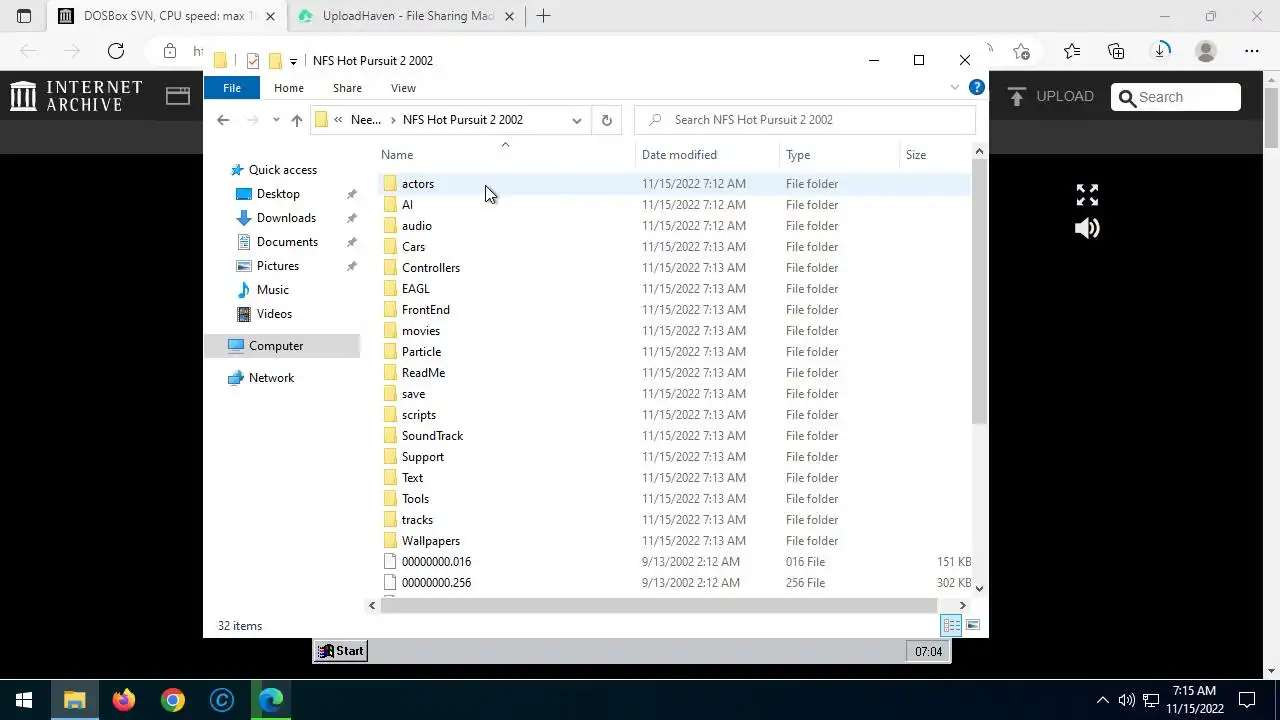Open Downloads in navigation pane
1280x720 pixels.
(286, 218)
